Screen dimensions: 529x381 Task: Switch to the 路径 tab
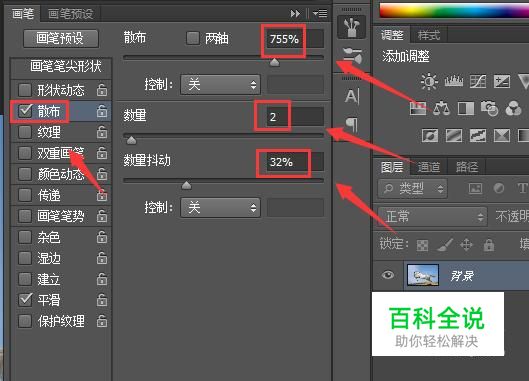pyautogui.click(x=467, y=167)
